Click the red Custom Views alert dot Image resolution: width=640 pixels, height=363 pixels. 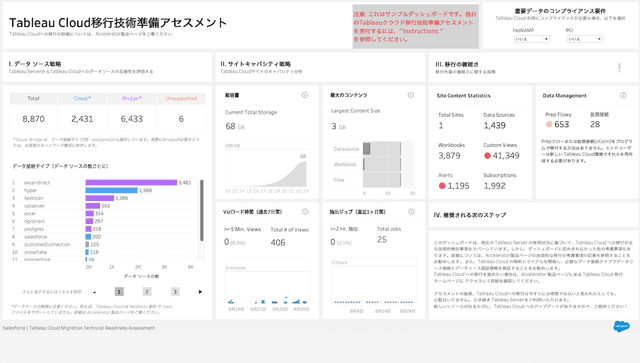(487, 156)
